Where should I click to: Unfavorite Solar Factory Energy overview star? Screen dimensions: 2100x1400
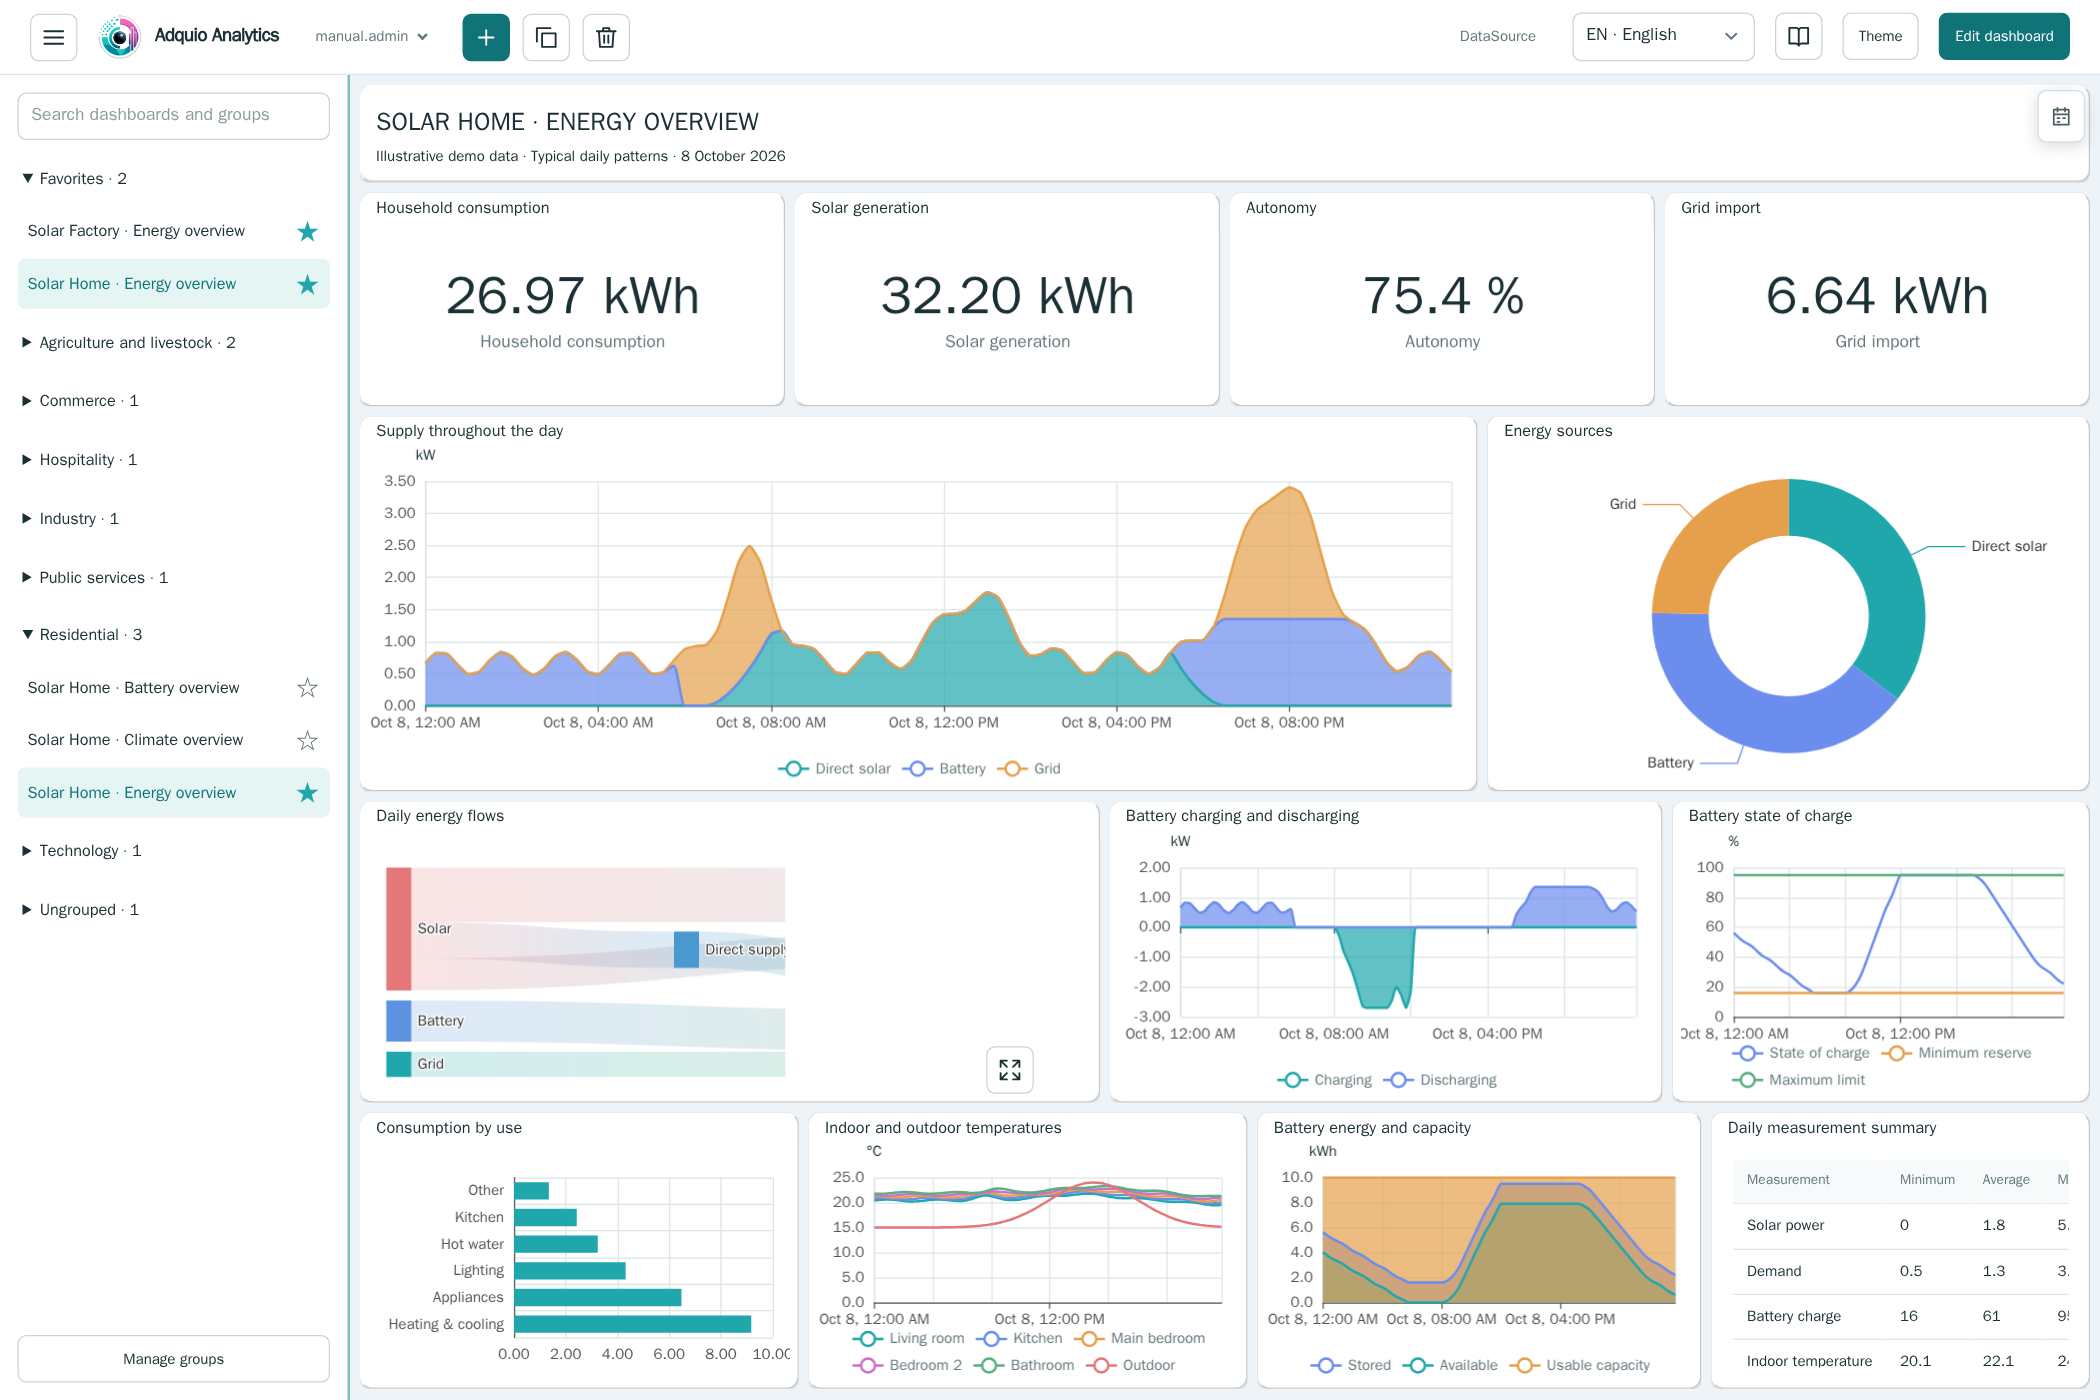[x=307, y=232]
